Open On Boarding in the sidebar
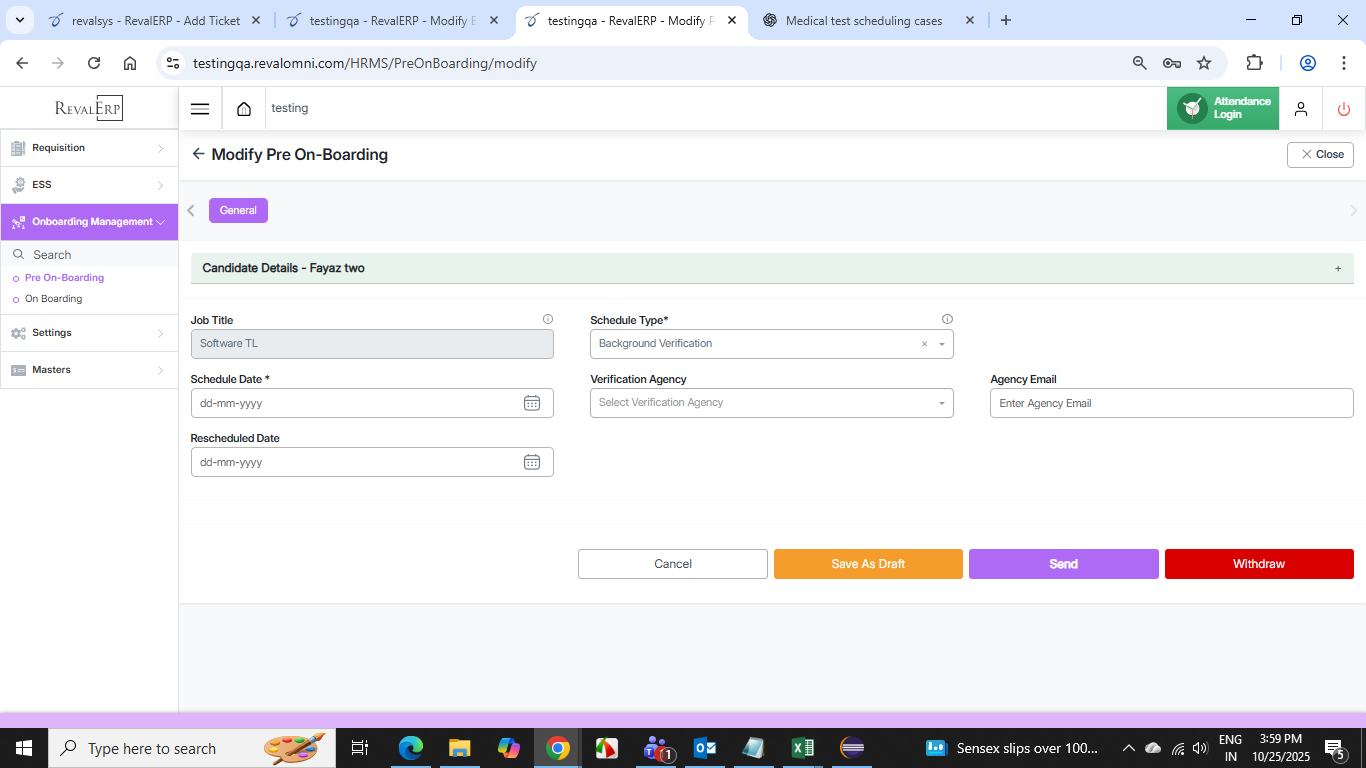Viewport: 1366px width, 768px height. (54, 299)
